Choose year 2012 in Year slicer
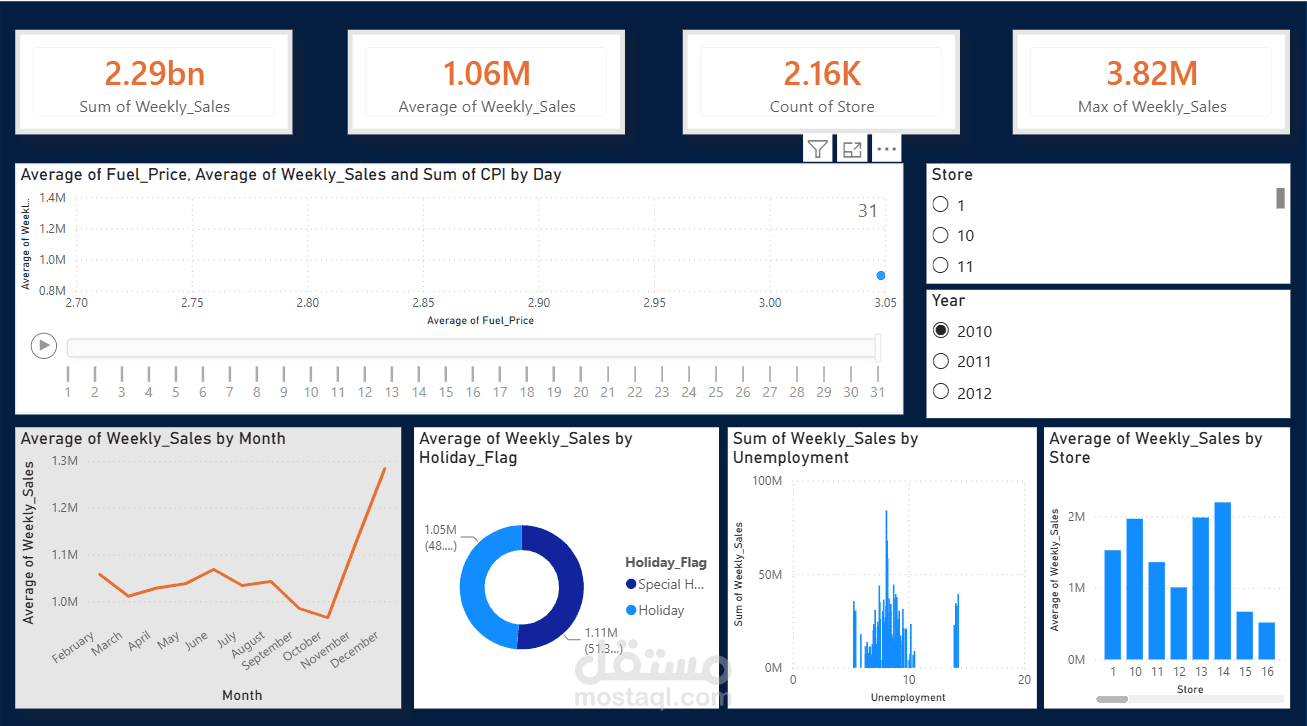1307x726 pixels. (940, 392)
